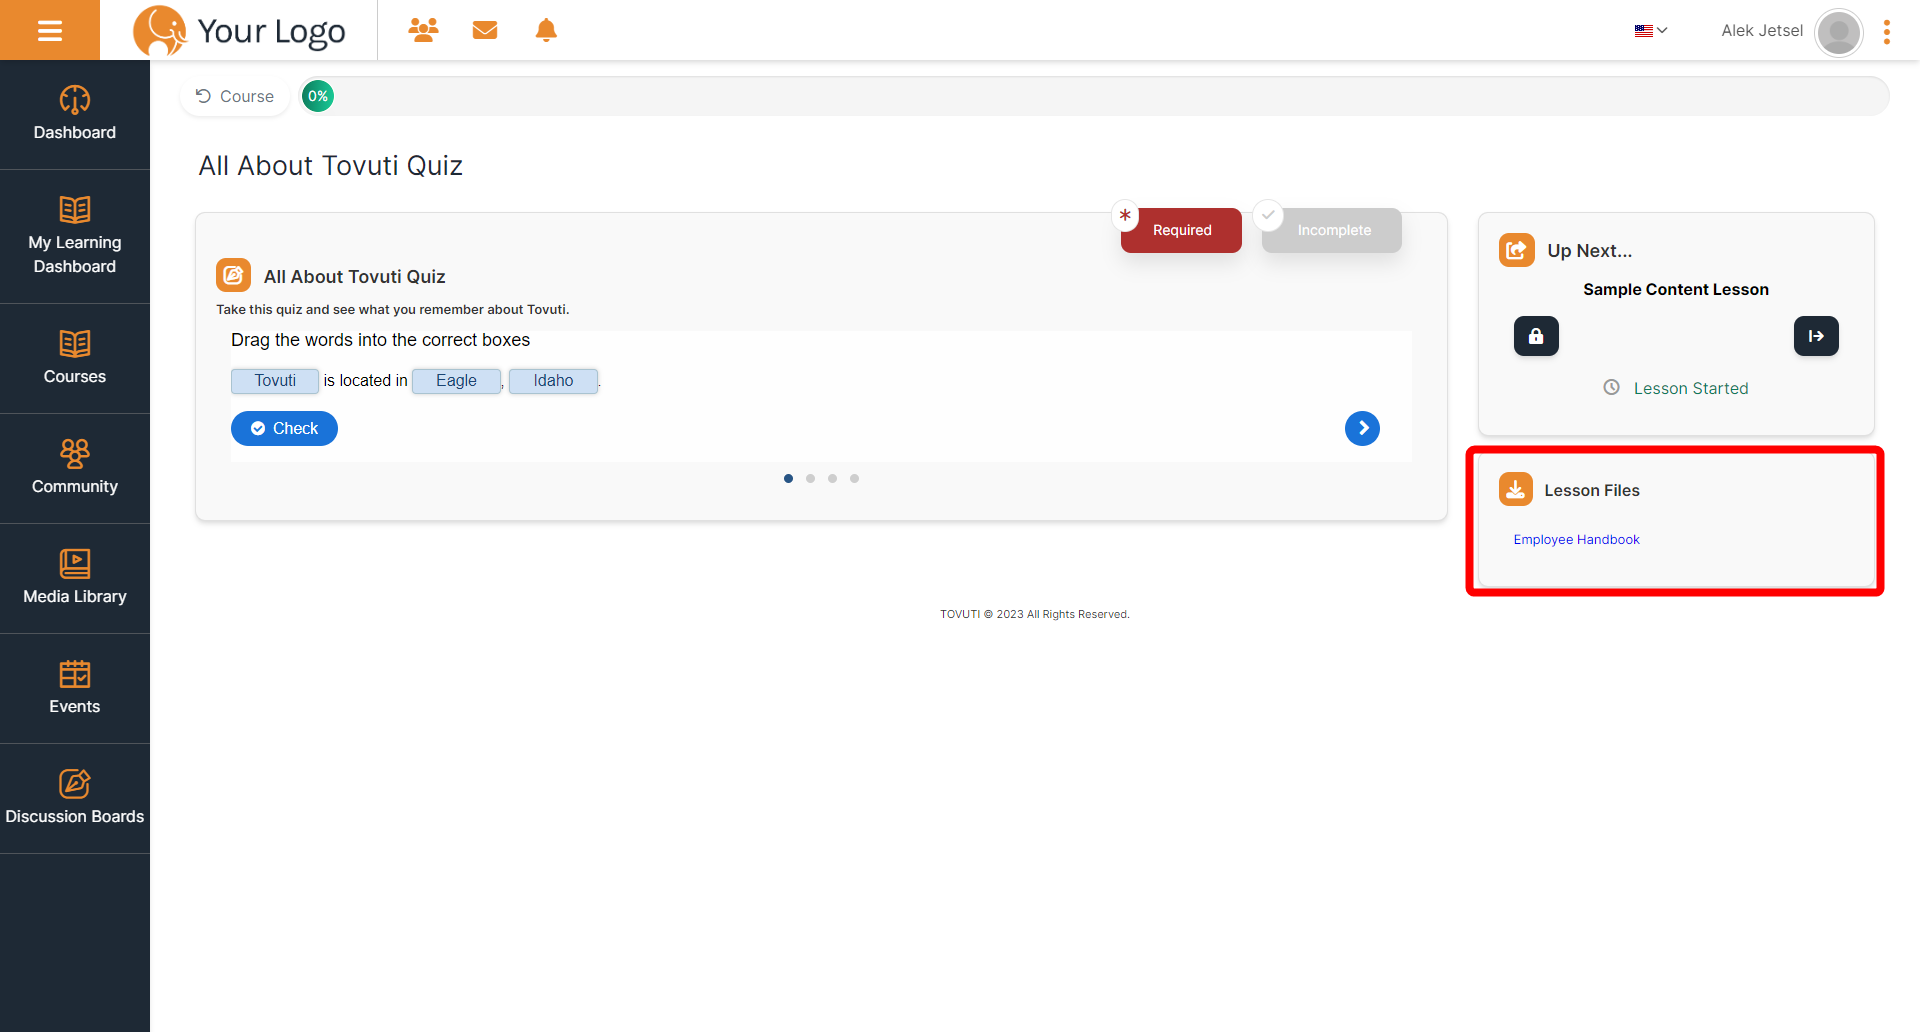Open Community in sidebar
Screen dimensions: 1920x1032
point(75,468)
